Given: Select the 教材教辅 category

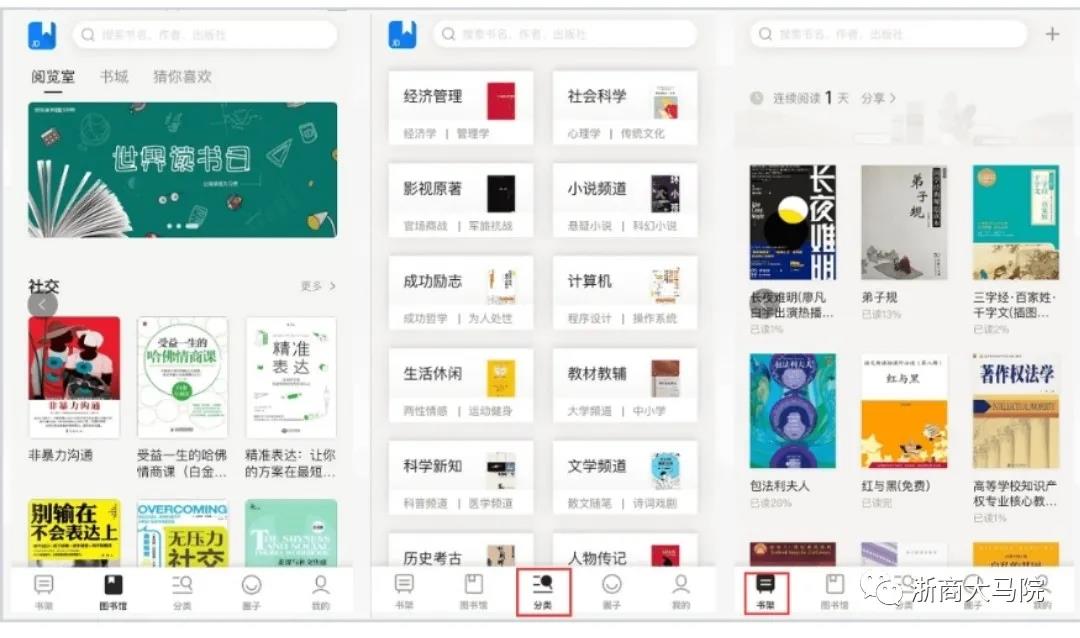Looking at the screenshot, I should [x=625, y=384].
